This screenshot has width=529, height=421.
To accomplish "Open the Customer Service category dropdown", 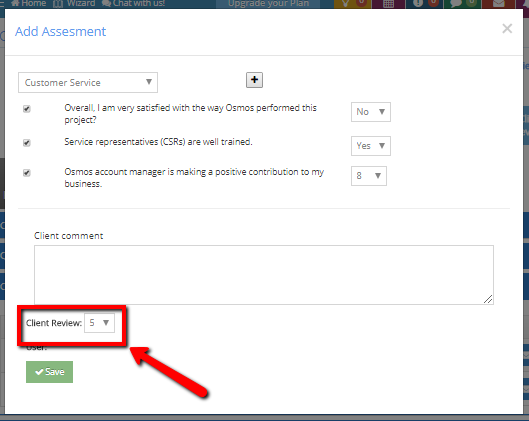I will (88, 82).
